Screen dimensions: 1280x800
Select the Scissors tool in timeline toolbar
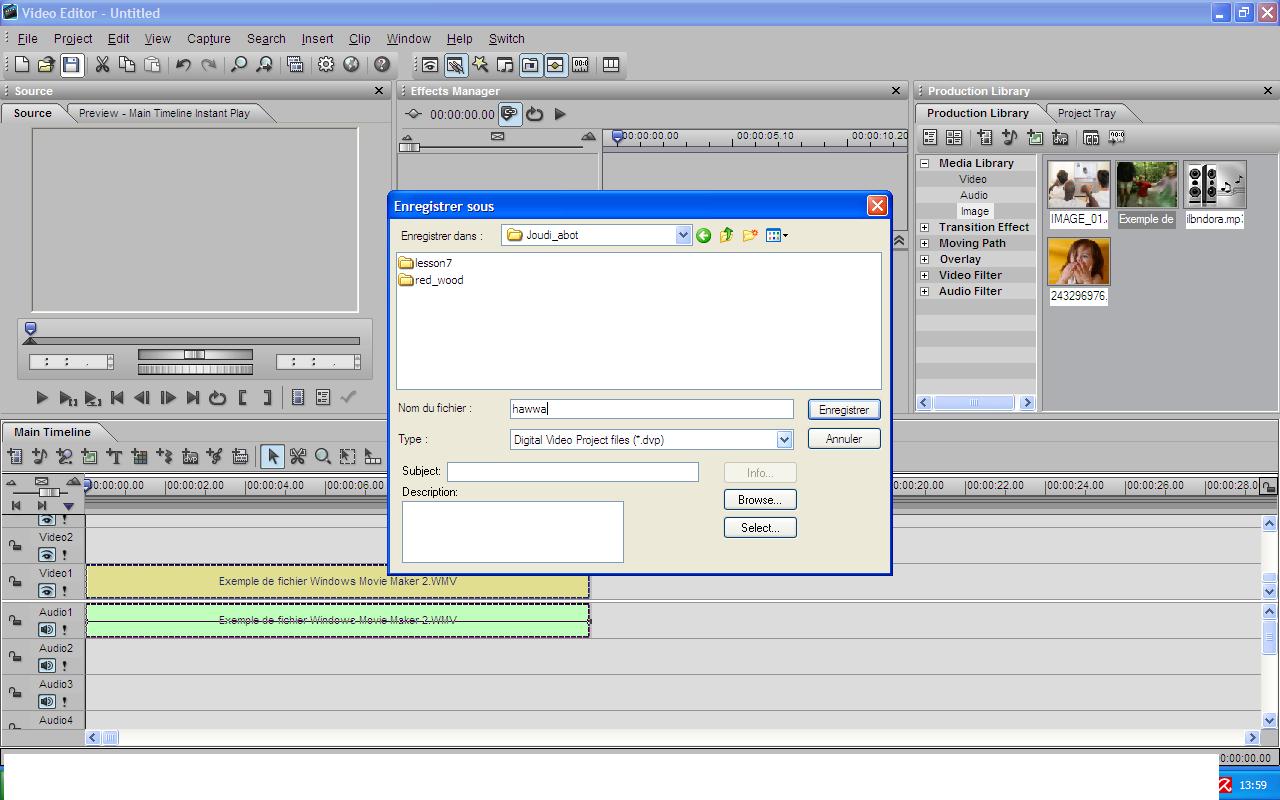(x=297, y=457)
